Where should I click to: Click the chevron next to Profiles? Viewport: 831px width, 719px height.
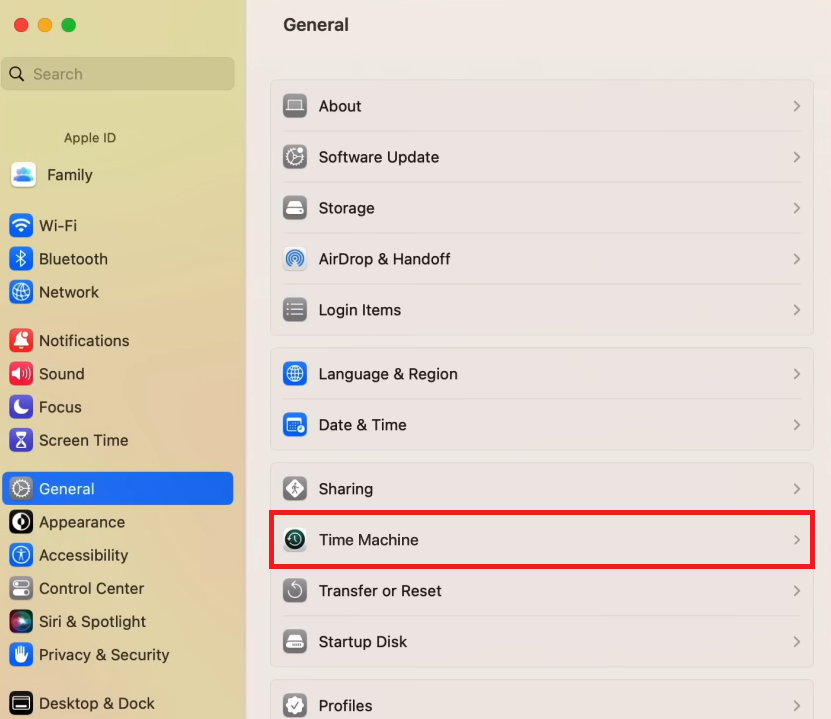797,705
